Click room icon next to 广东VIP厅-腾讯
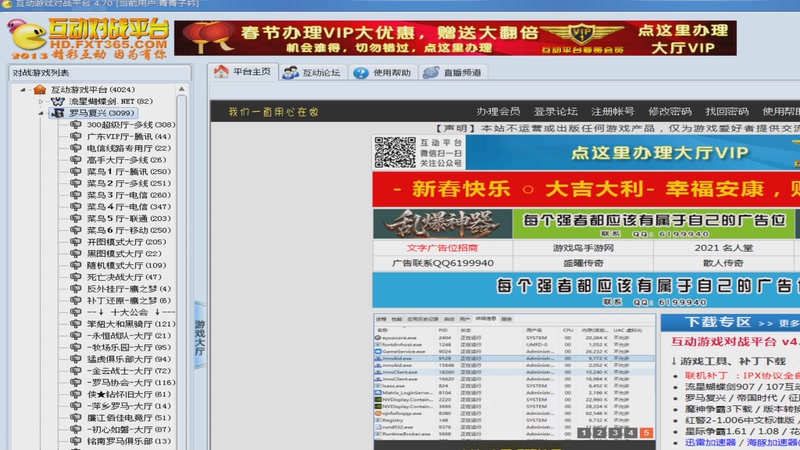This screenshot has width=800, height=450. pos(76,136)
